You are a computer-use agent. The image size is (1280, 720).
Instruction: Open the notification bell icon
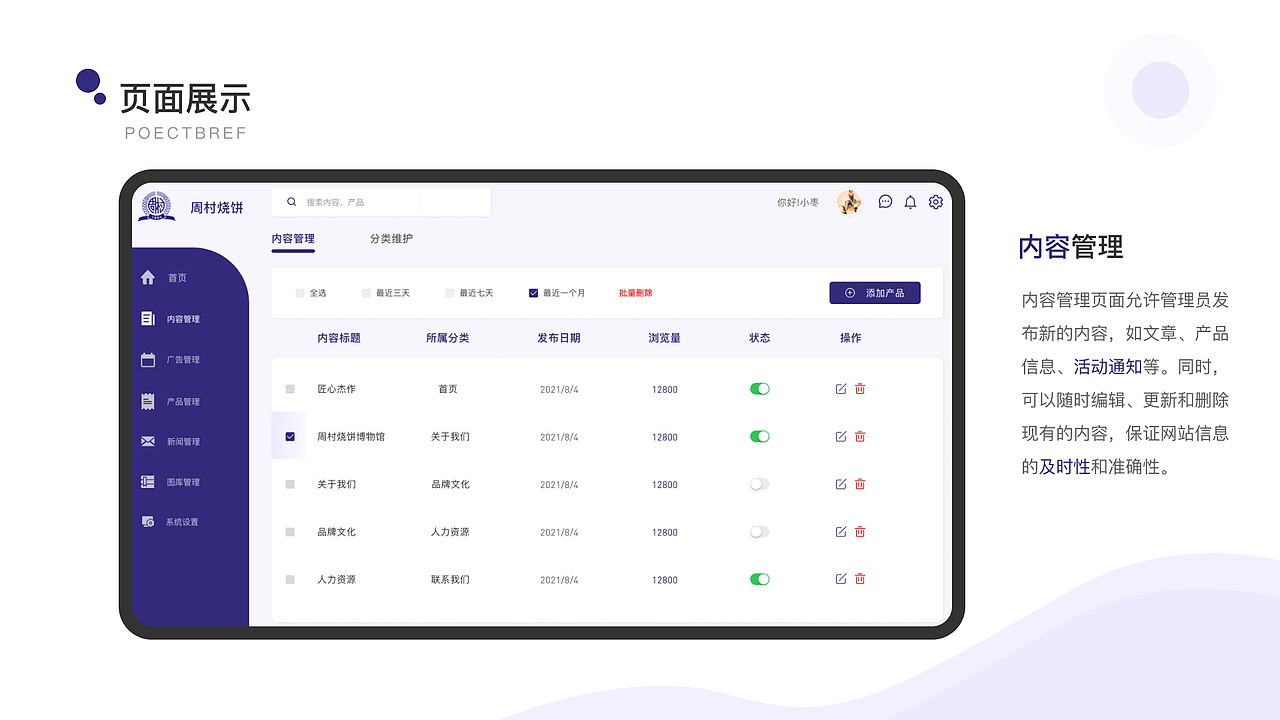910,202
